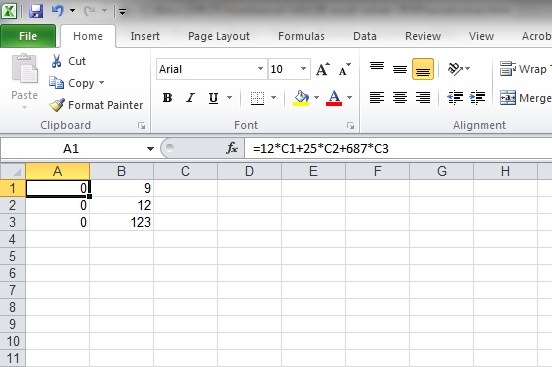Increase font size with Grow Font
Screen dimensions: 552x367
tap(322, 69)
